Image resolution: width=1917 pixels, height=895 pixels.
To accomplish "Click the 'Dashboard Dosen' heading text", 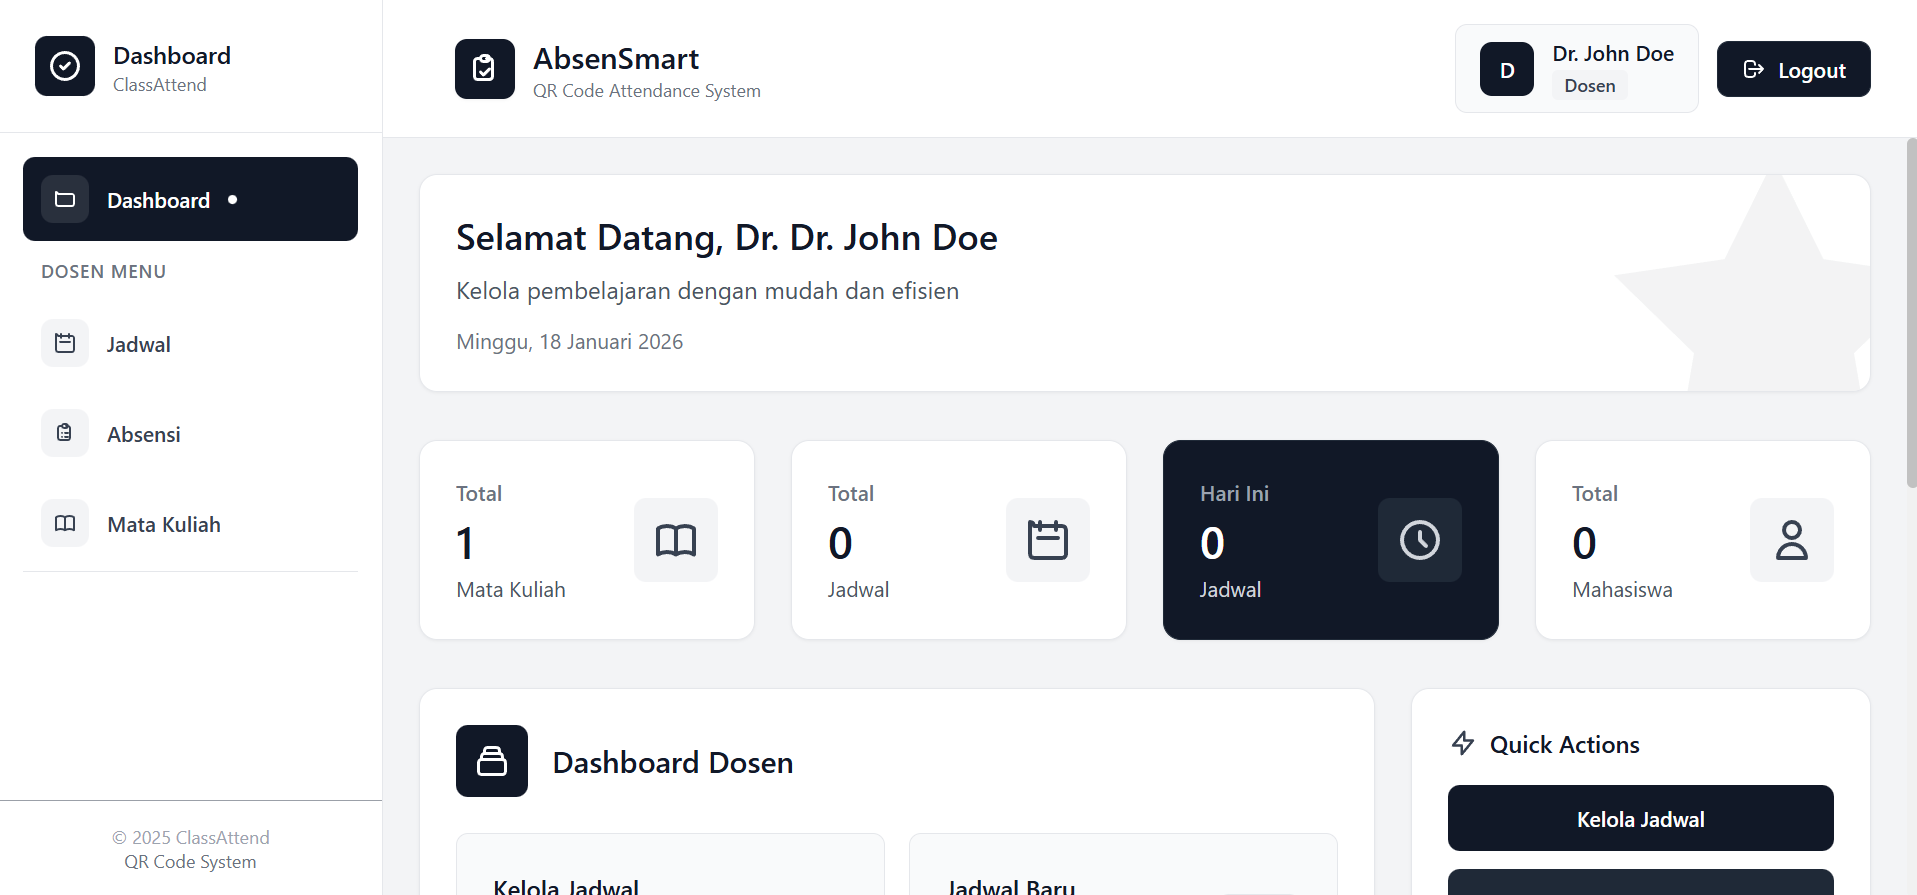I will (x=673, y=762).
